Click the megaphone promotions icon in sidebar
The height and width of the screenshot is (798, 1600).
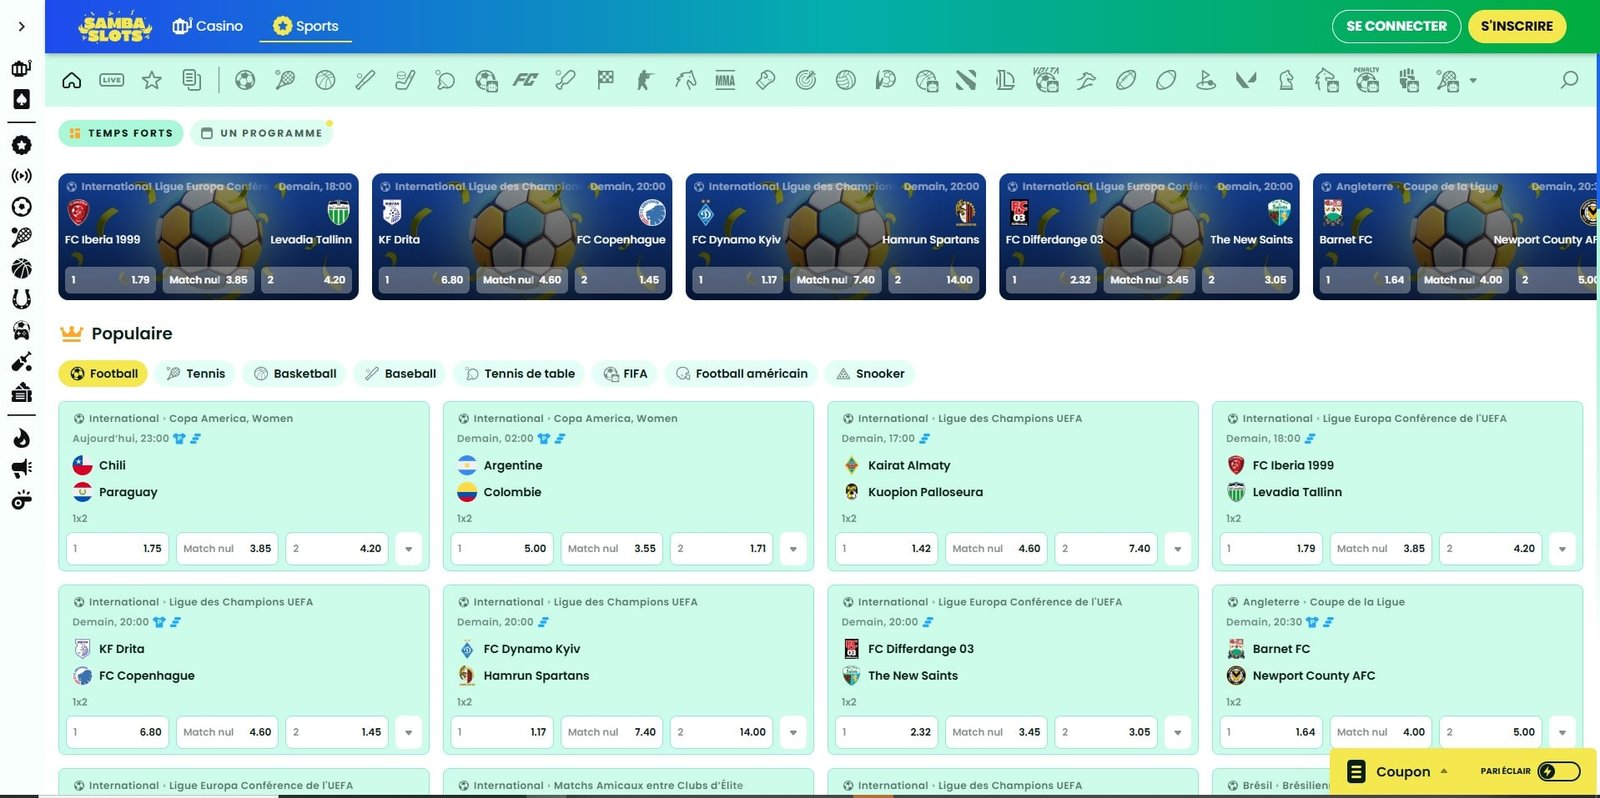coord(21,468)
